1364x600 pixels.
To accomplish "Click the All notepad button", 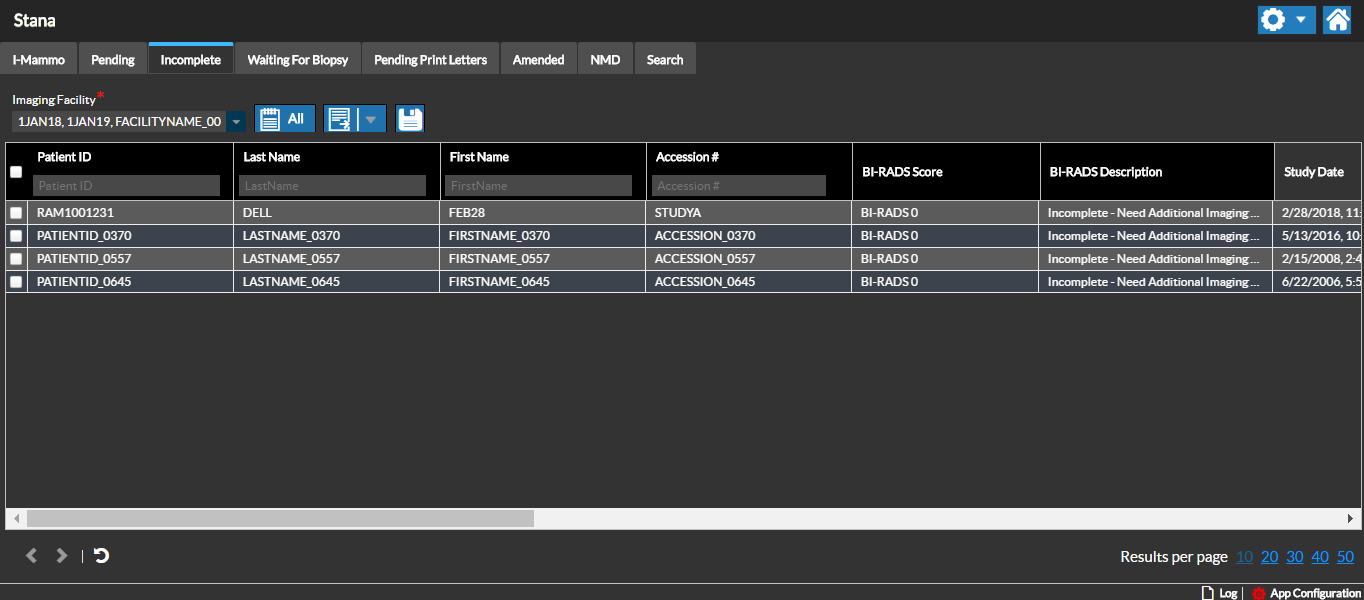I will pyautogui.click(x=285, y=119).
